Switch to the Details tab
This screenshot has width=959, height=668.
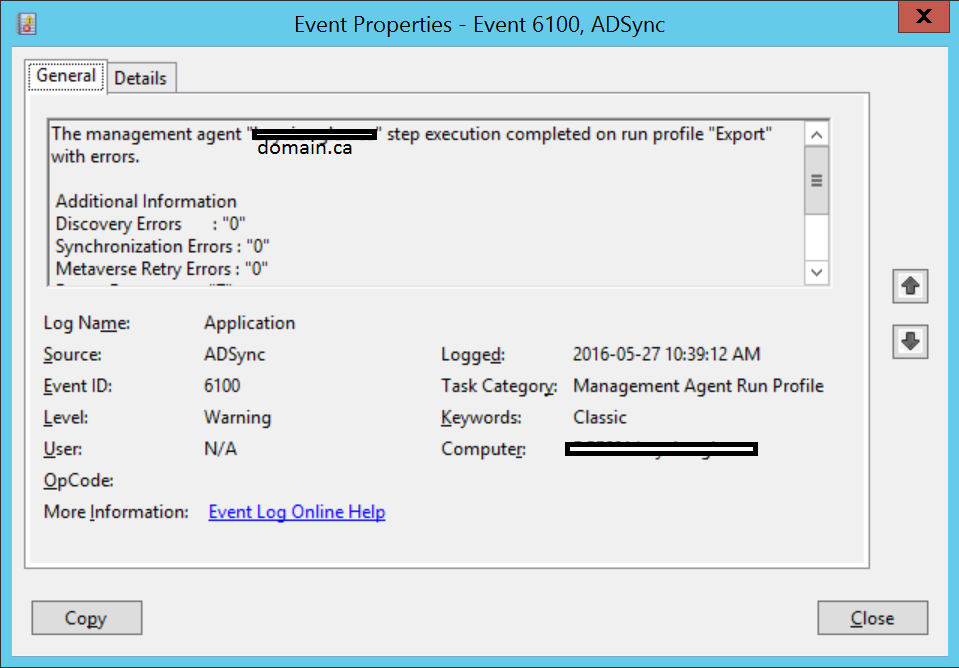click(141, 78)
